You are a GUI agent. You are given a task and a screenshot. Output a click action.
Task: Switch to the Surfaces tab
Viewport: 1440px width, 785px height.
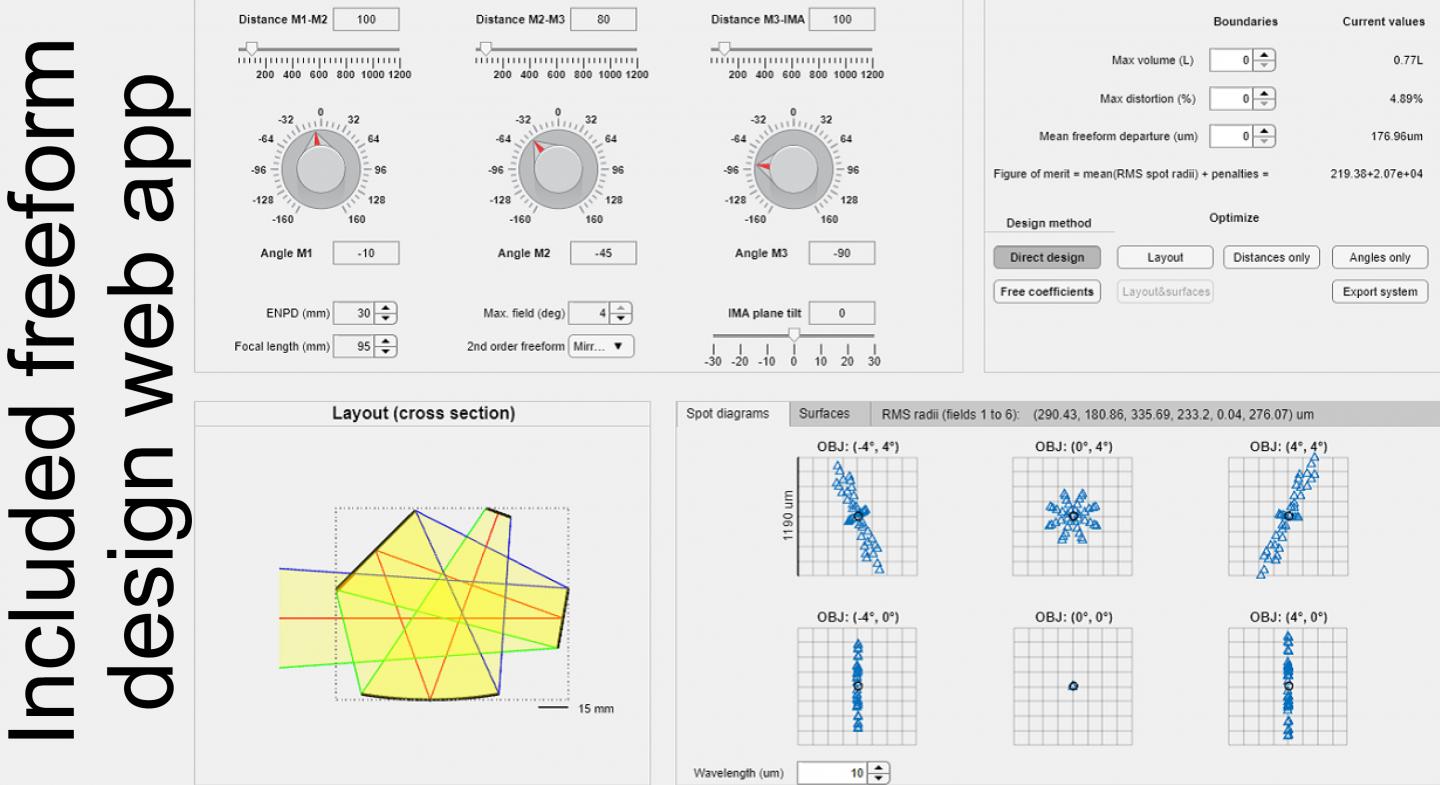click(x=824, y=413)
